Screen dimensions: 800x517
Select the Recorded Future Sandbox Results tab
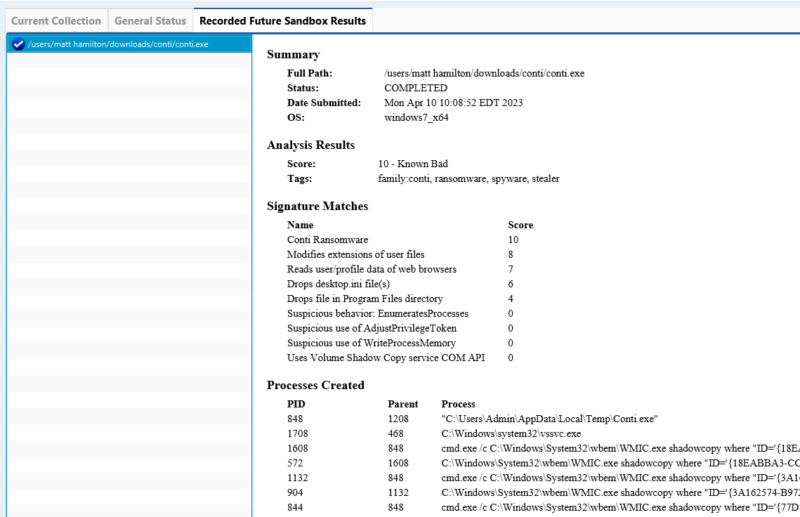283,21
